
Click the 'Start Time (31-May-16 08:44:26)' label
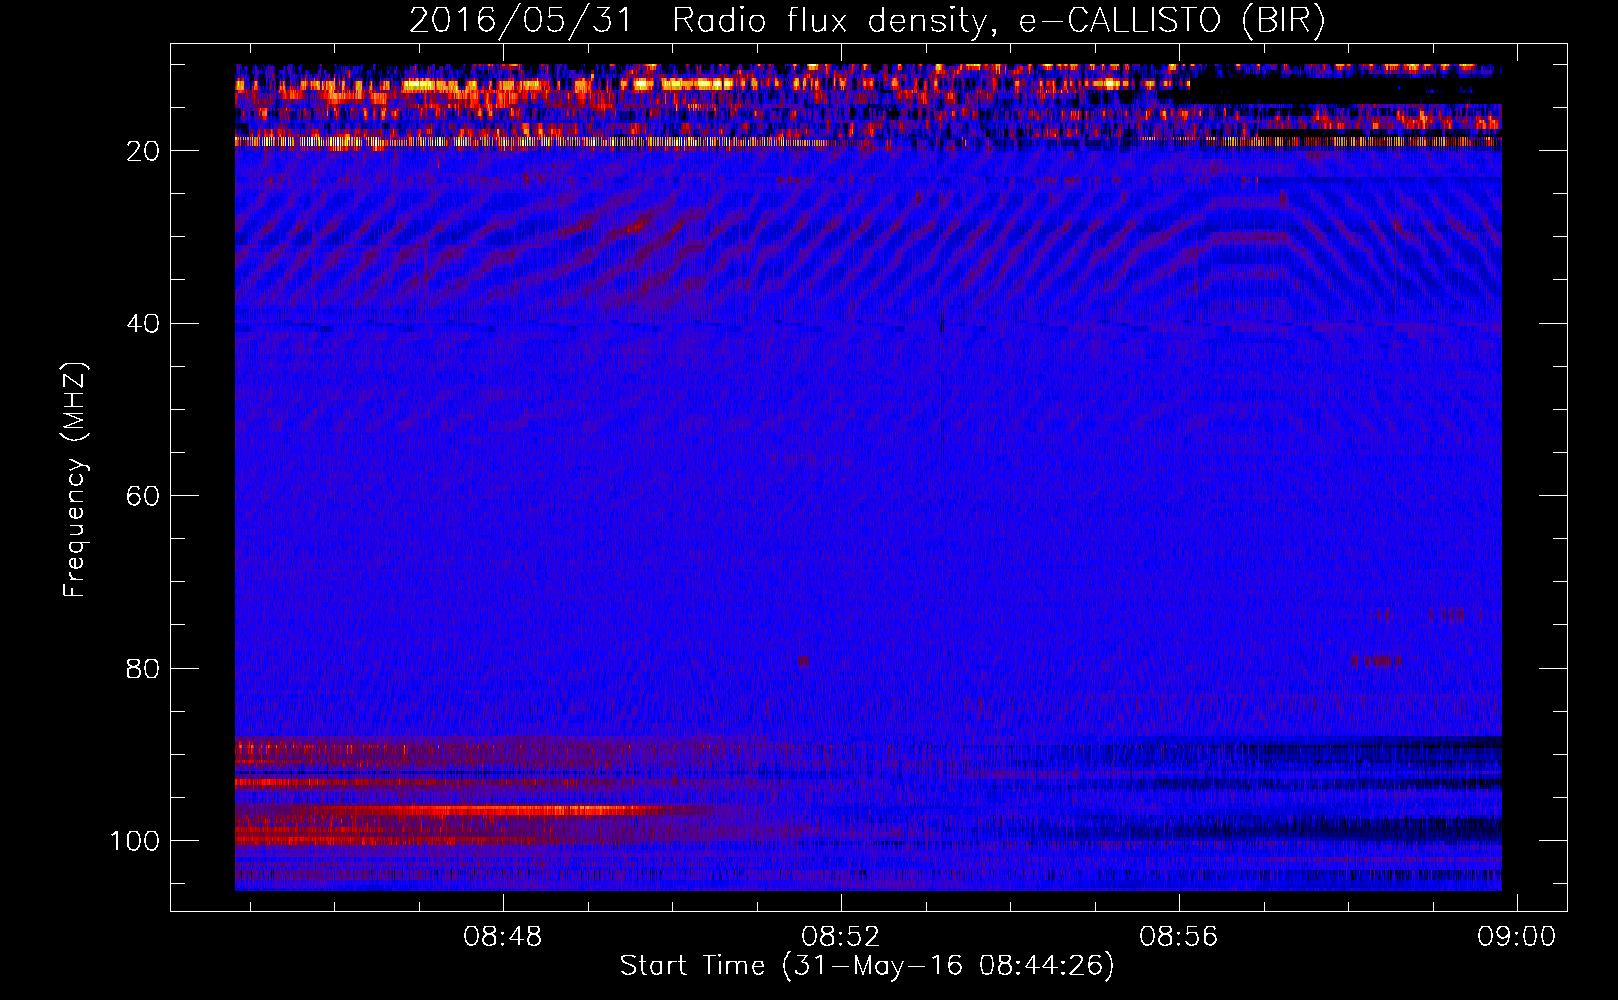866,966
